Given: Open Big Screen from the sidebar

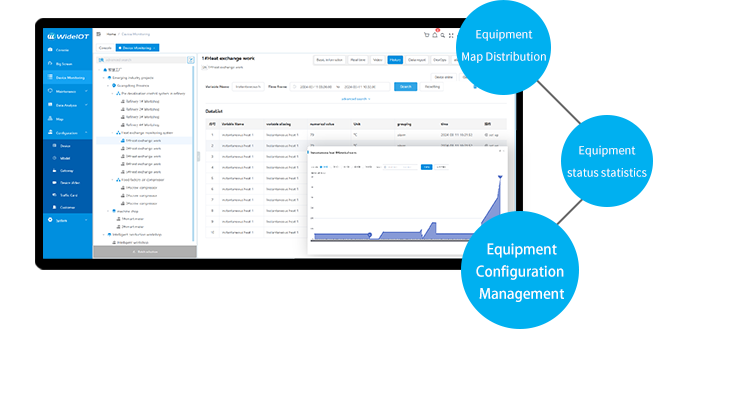Looking at the screenshot, I should coord(64,63).
